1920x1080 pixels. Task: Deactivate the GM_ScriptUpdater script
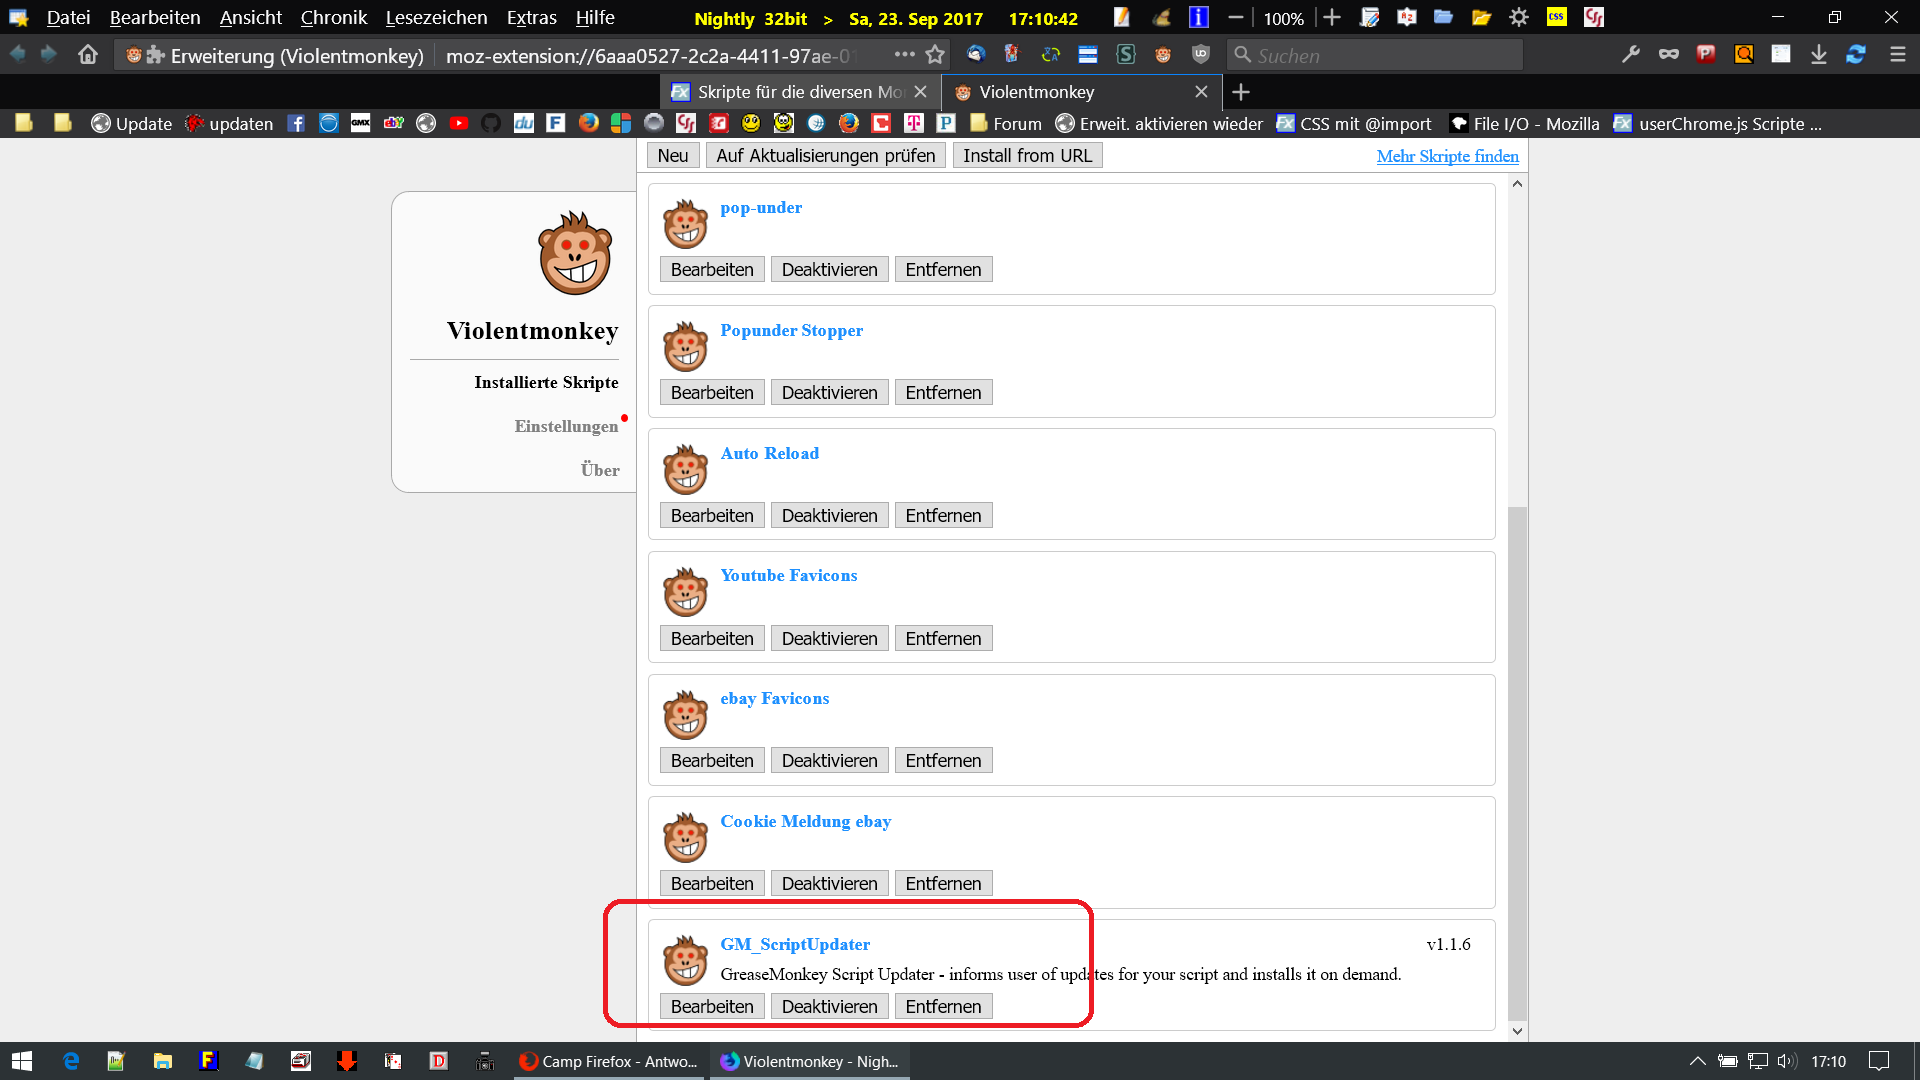coord(829,1007)
